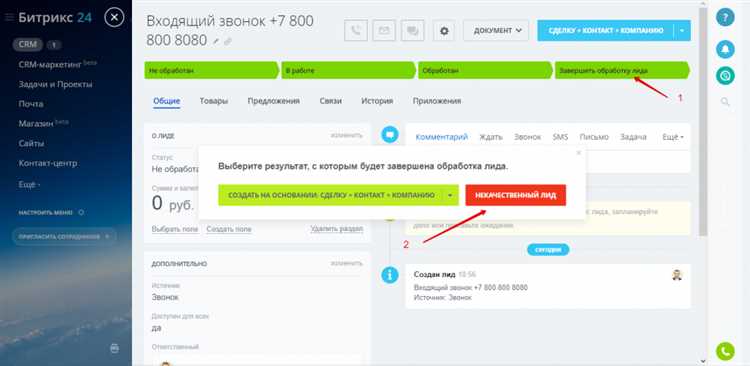750x366 pixels.
Task: Select the Звонок timeline tab
Action: pyautogui.click(x=527, y=137)
